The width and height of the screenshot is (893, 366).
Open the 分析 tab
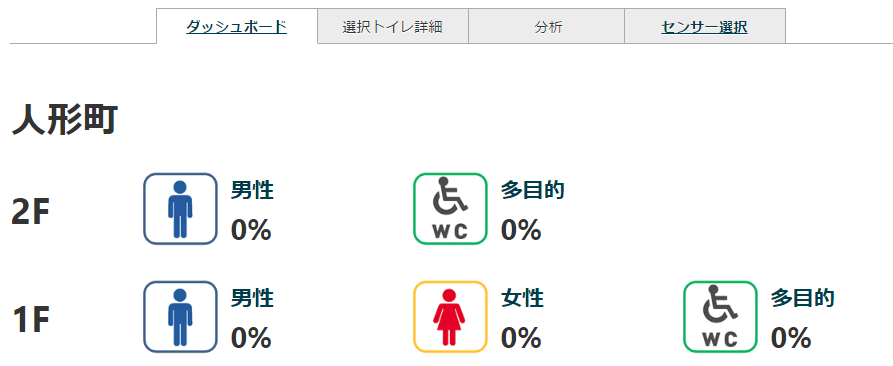pos(546,26)
